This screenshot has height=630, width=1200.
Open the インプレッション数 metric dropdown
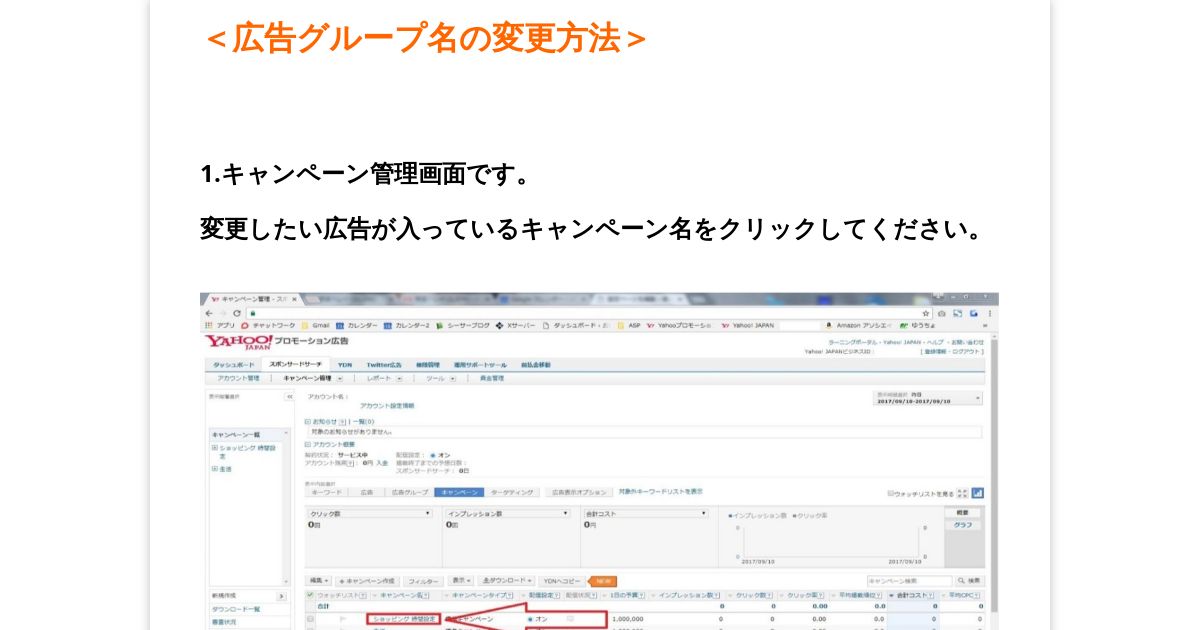(507, 514)
